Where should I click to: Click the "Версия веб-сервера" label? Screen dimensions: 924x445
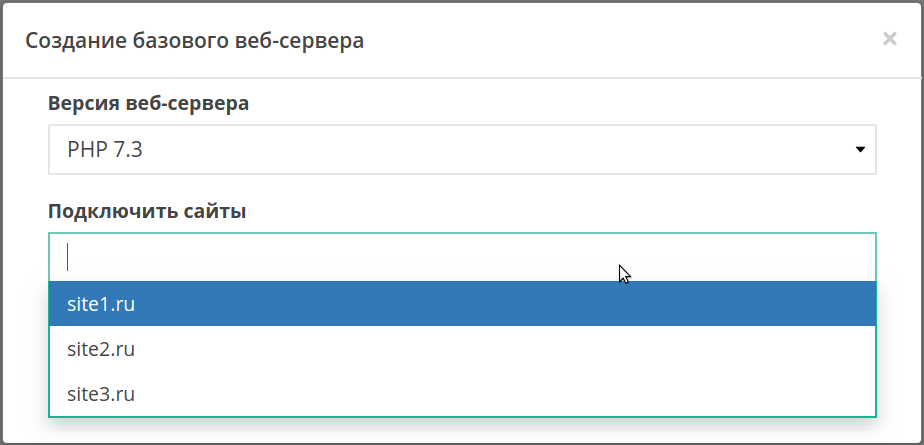tap(148, 103)
